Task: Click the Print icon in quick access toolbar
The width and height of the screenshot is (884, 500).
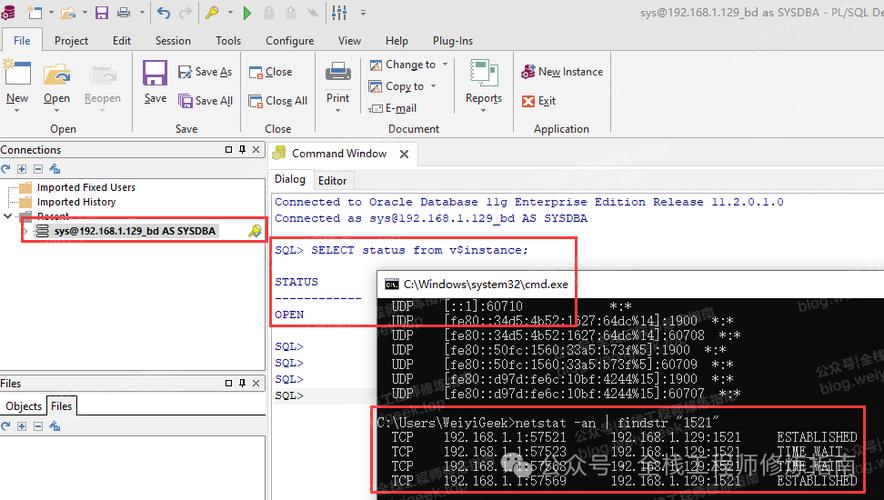Action: [124, 12]
